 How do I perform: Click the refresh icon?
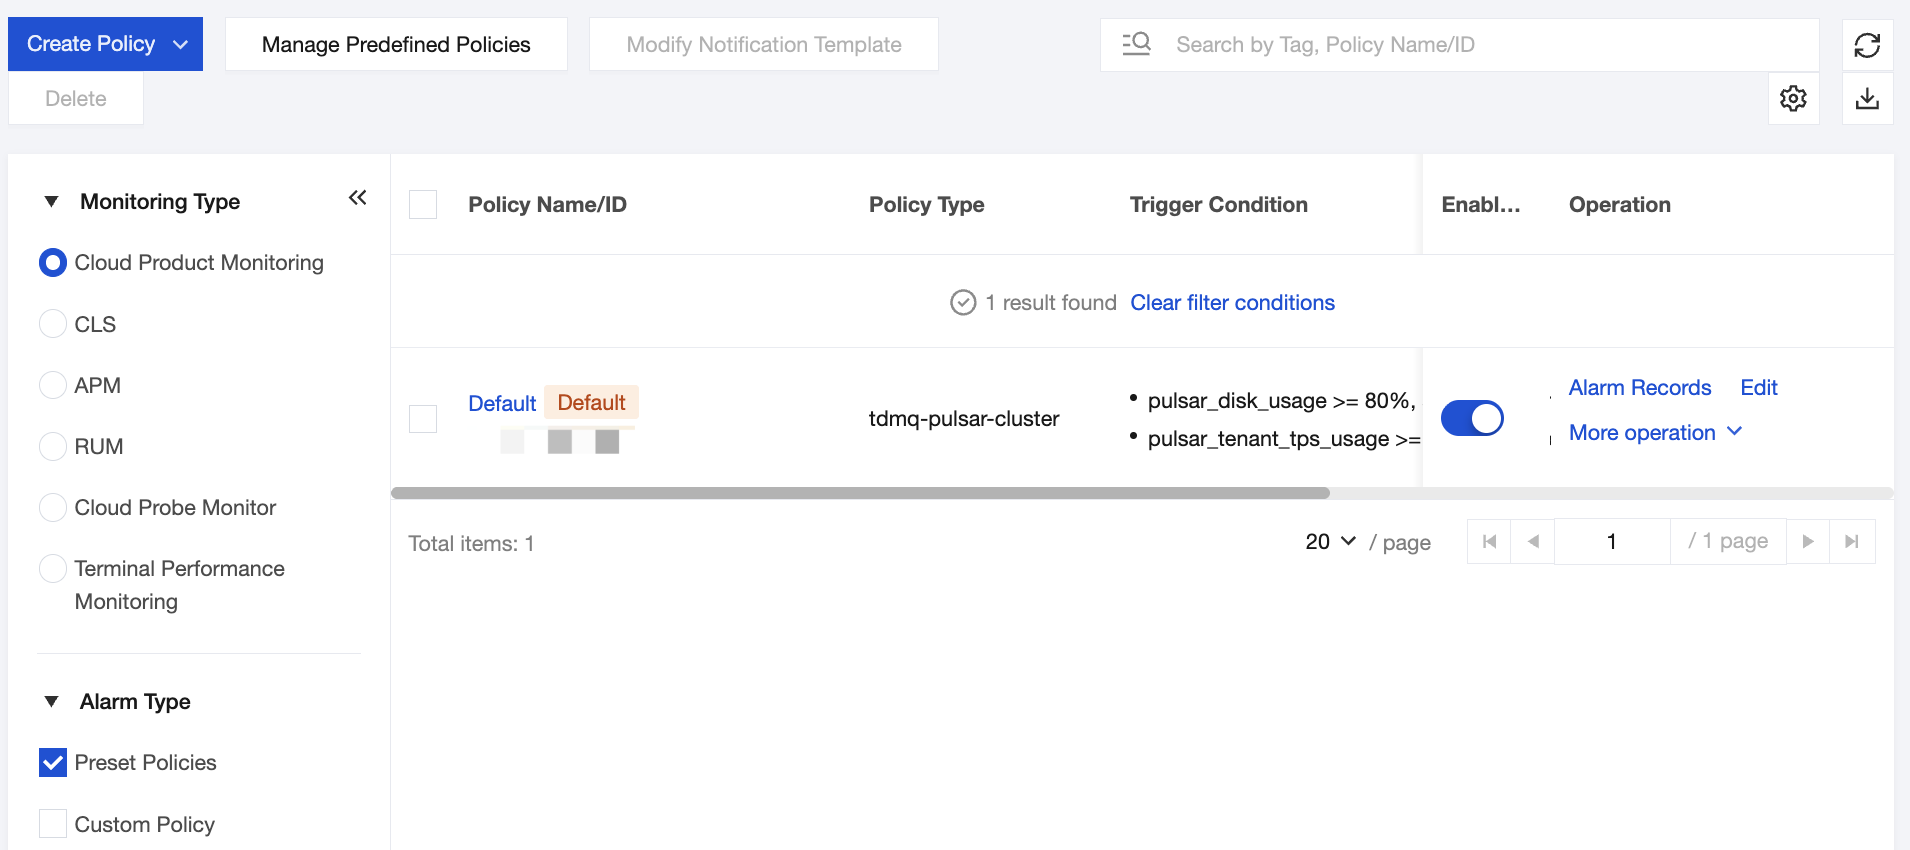click(x=1867, y=45)
